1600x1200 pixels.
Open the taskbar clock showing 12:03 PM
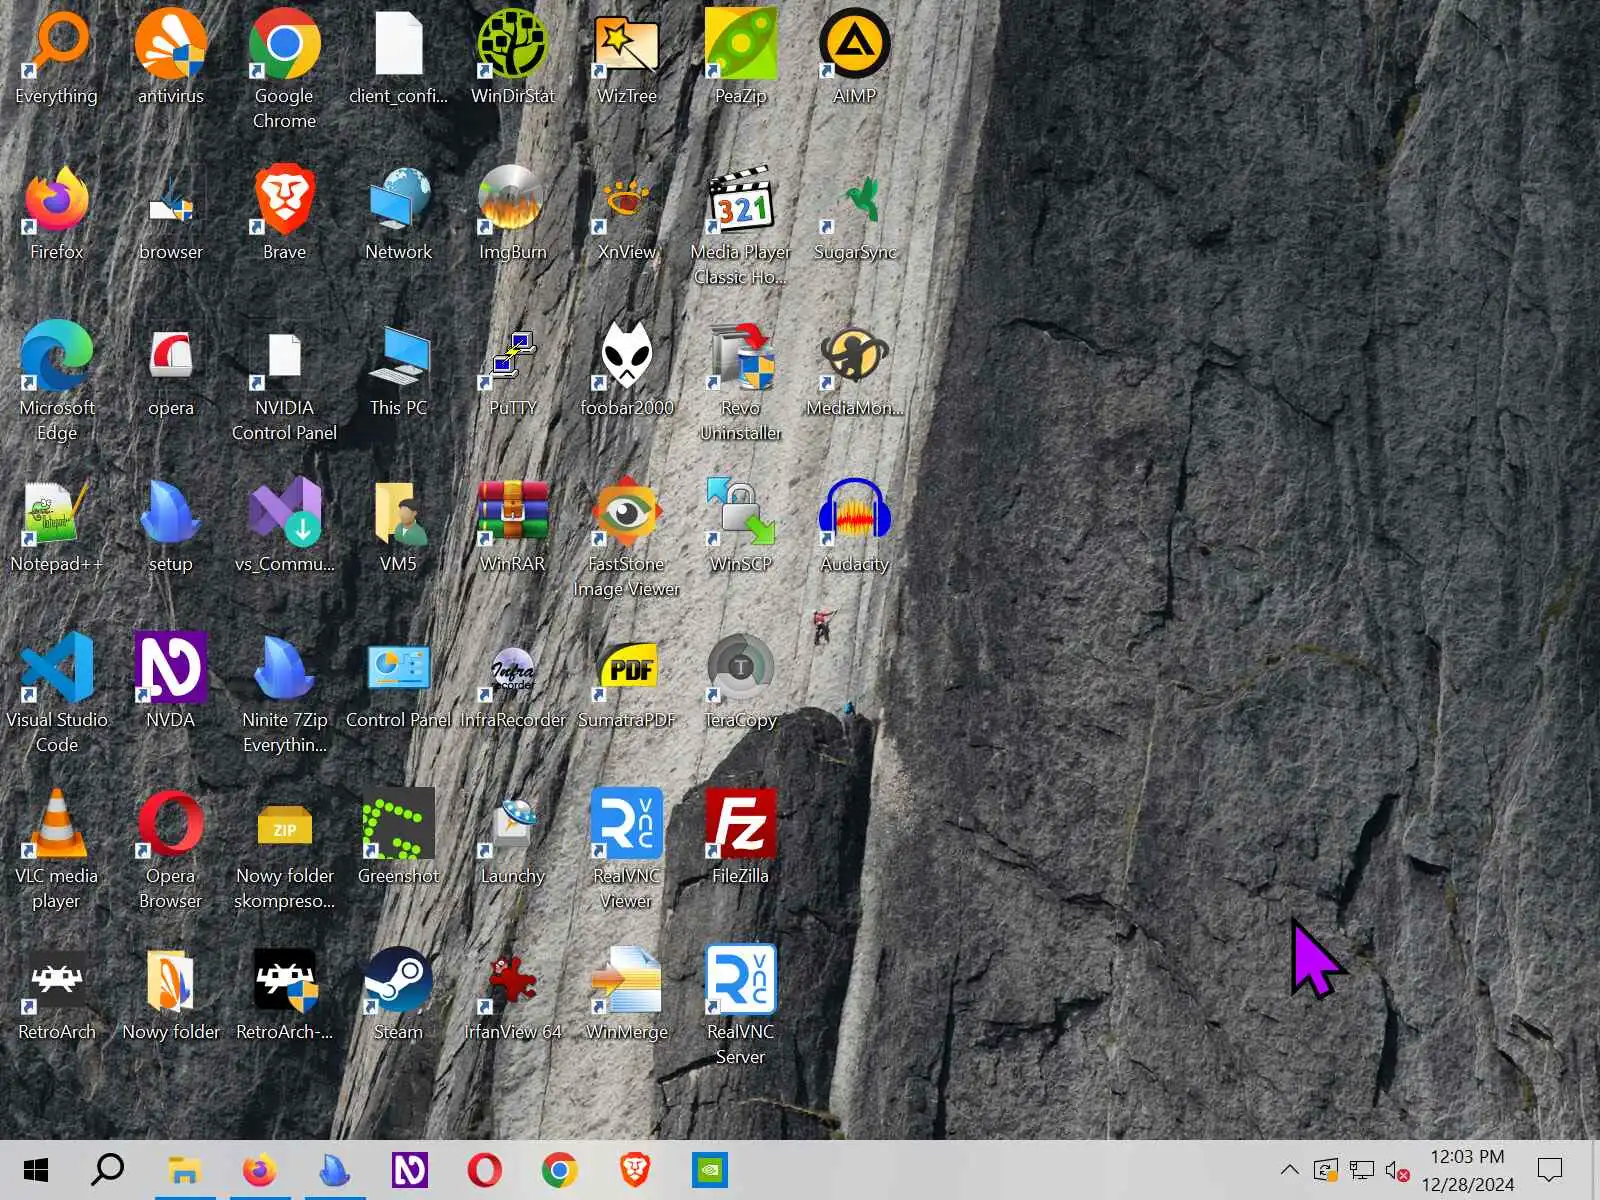1467,1170
